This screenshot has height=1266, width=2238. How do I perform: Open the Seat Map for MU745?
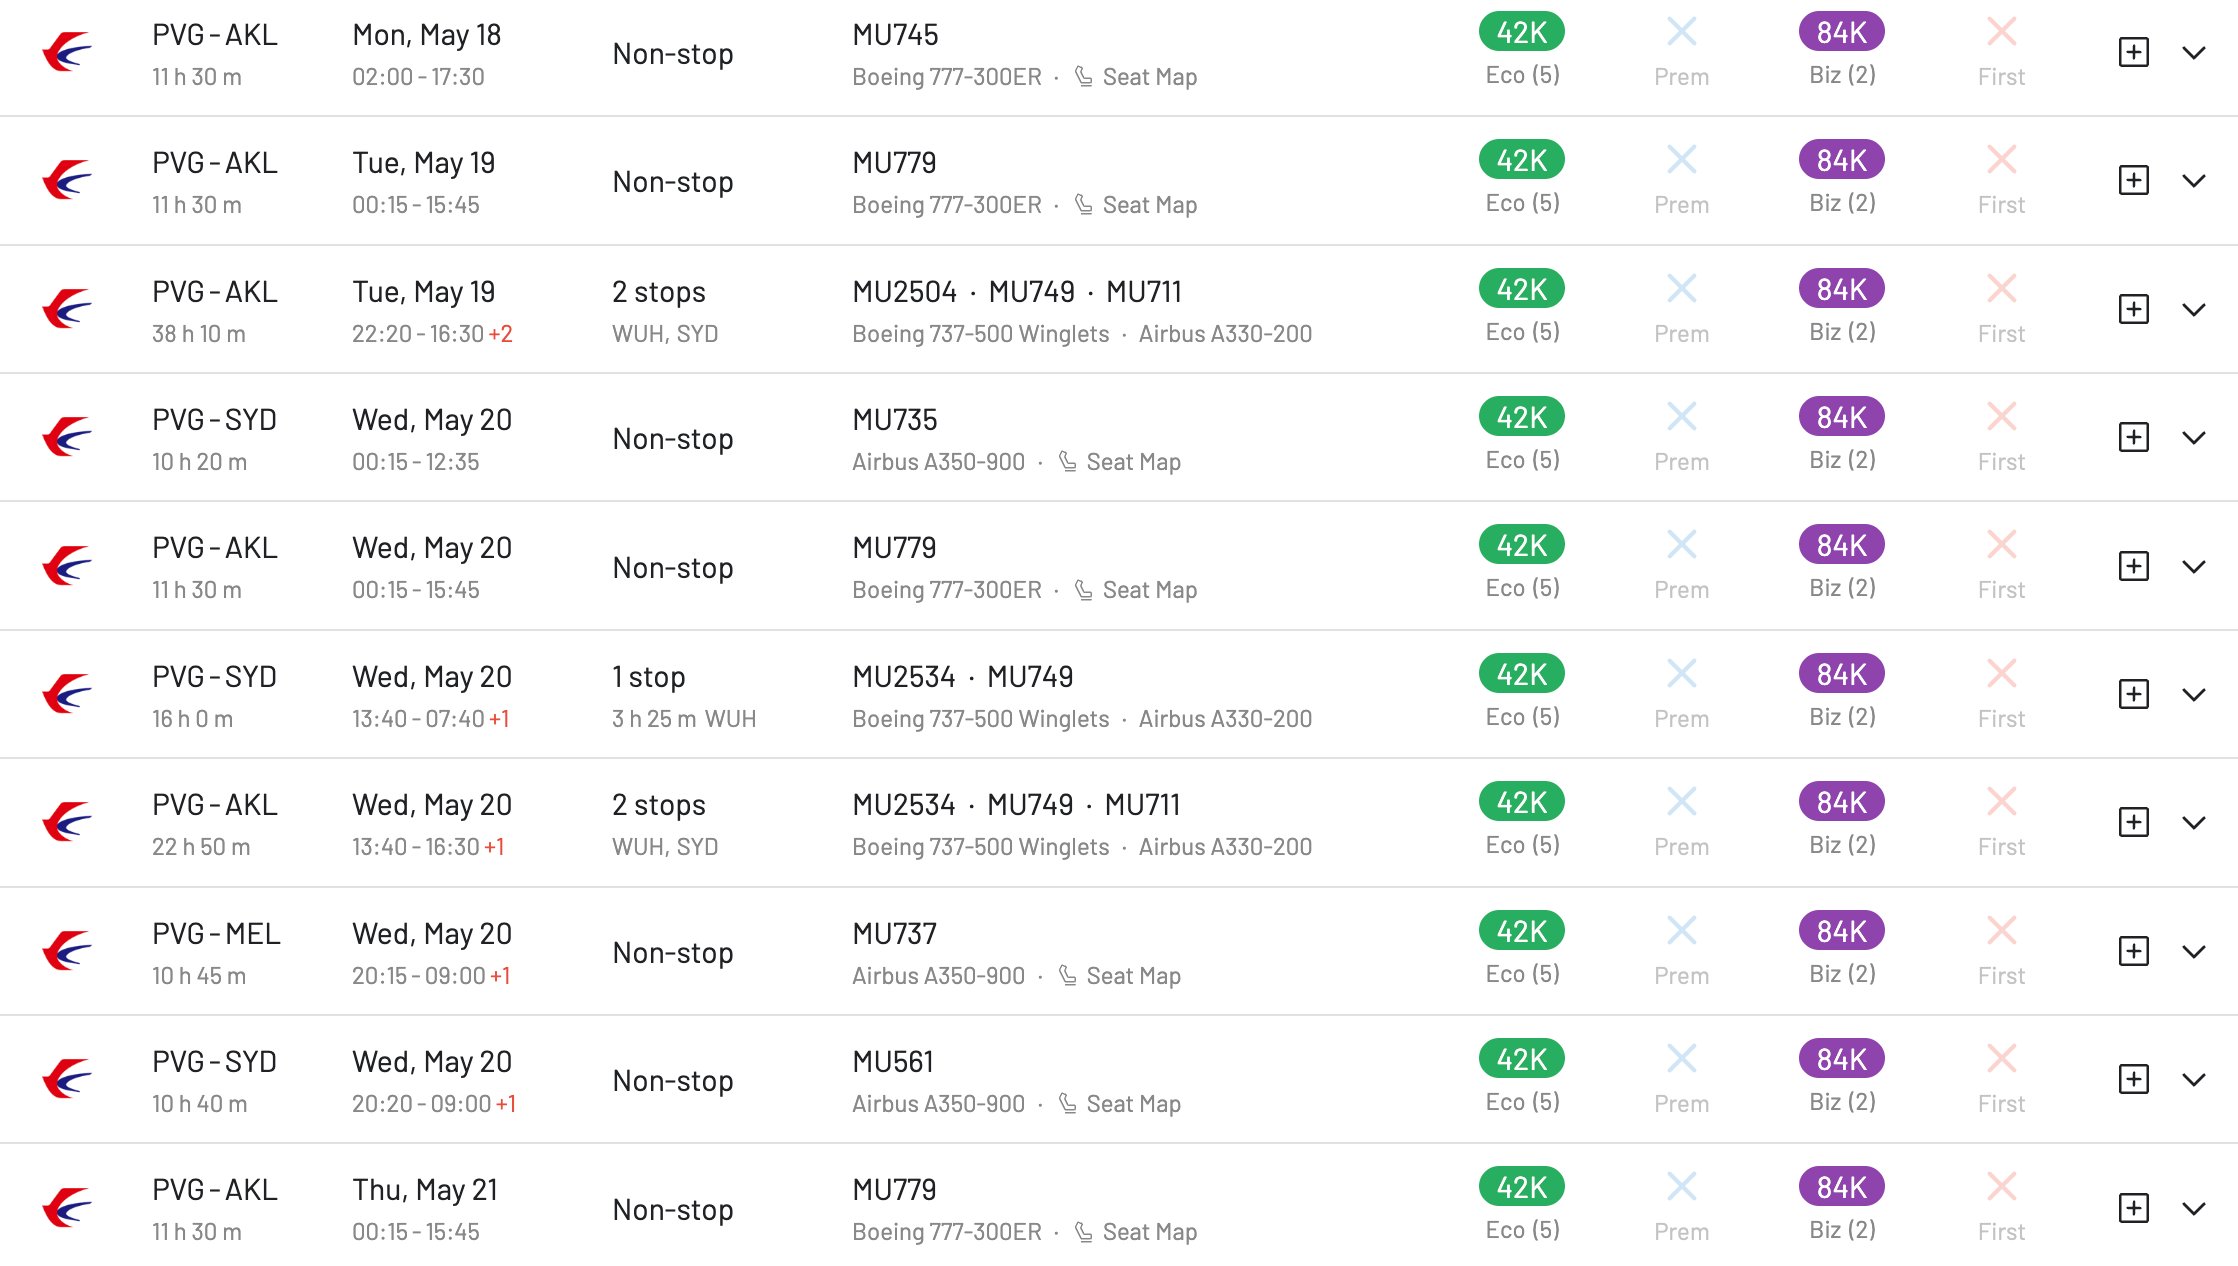(1148, 76)
